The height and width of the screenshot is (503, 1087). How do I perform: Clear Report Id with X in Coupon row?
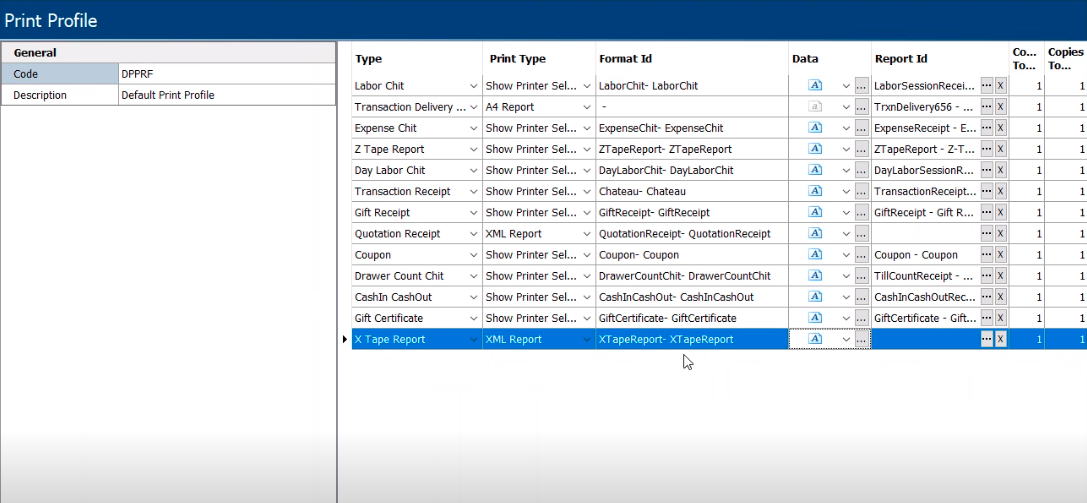(x=1000, y=255)
